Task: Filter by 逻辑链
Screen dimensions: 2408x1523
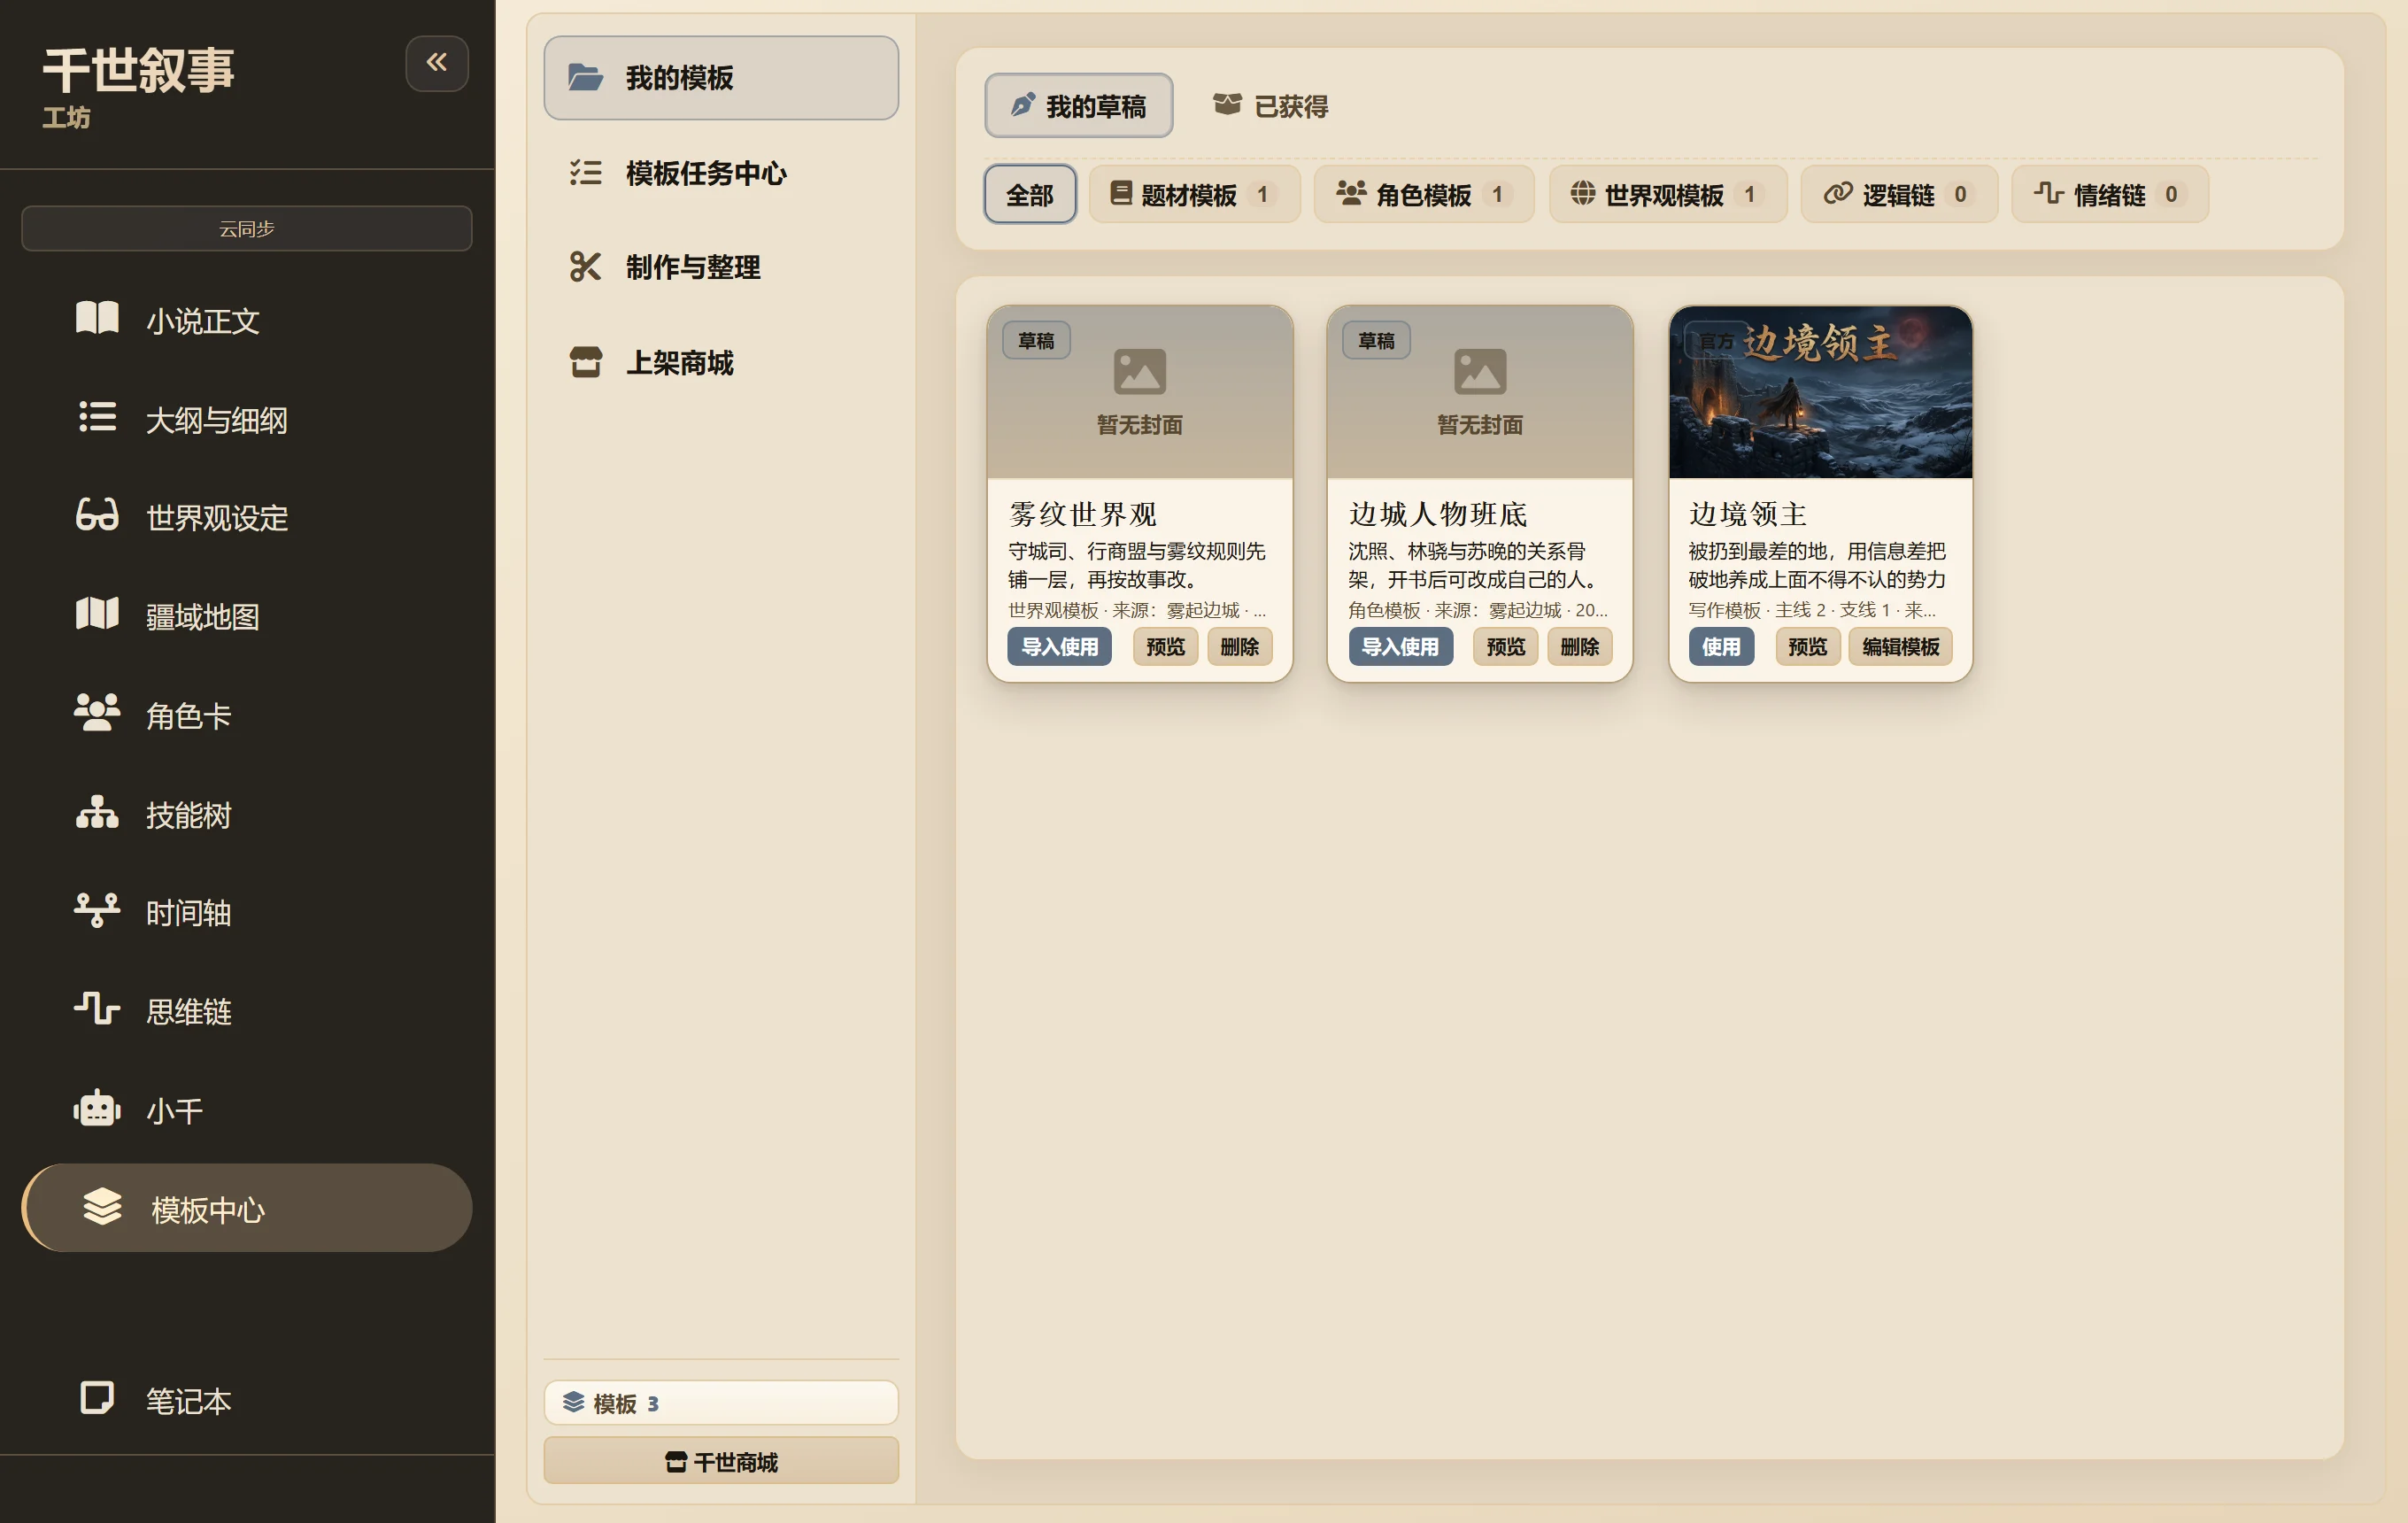Action: (x=1899, y=194)
